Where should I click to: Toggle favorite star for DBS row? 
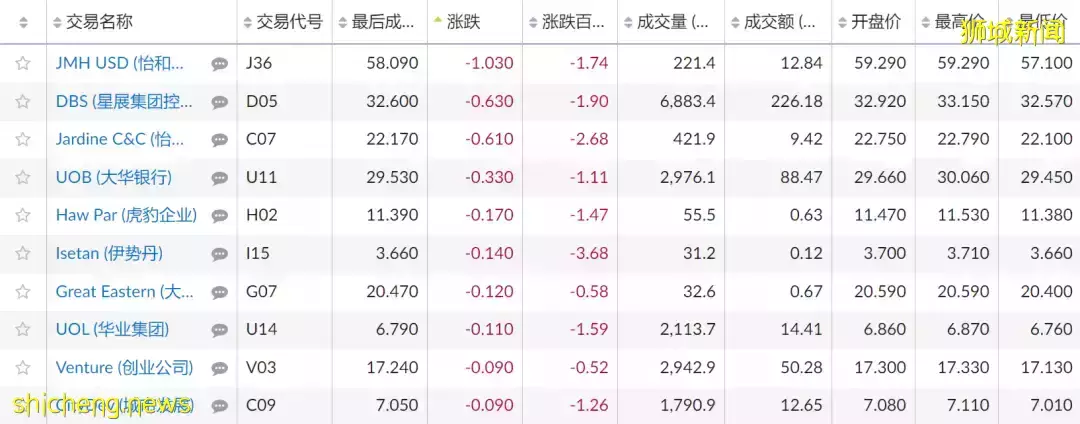click(23, 102)
